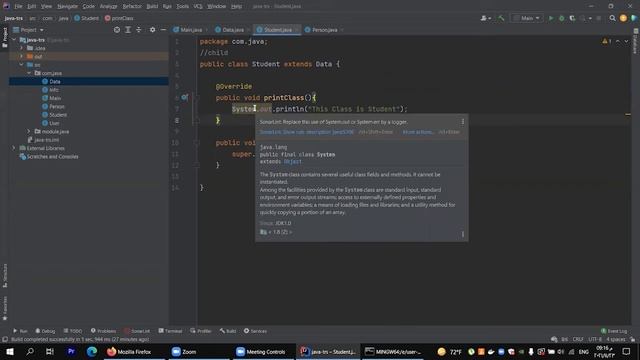The image size is (640, 360).
Task: Open the Terminal tool window
Action: pyautogui.click(x=170, y=331)
